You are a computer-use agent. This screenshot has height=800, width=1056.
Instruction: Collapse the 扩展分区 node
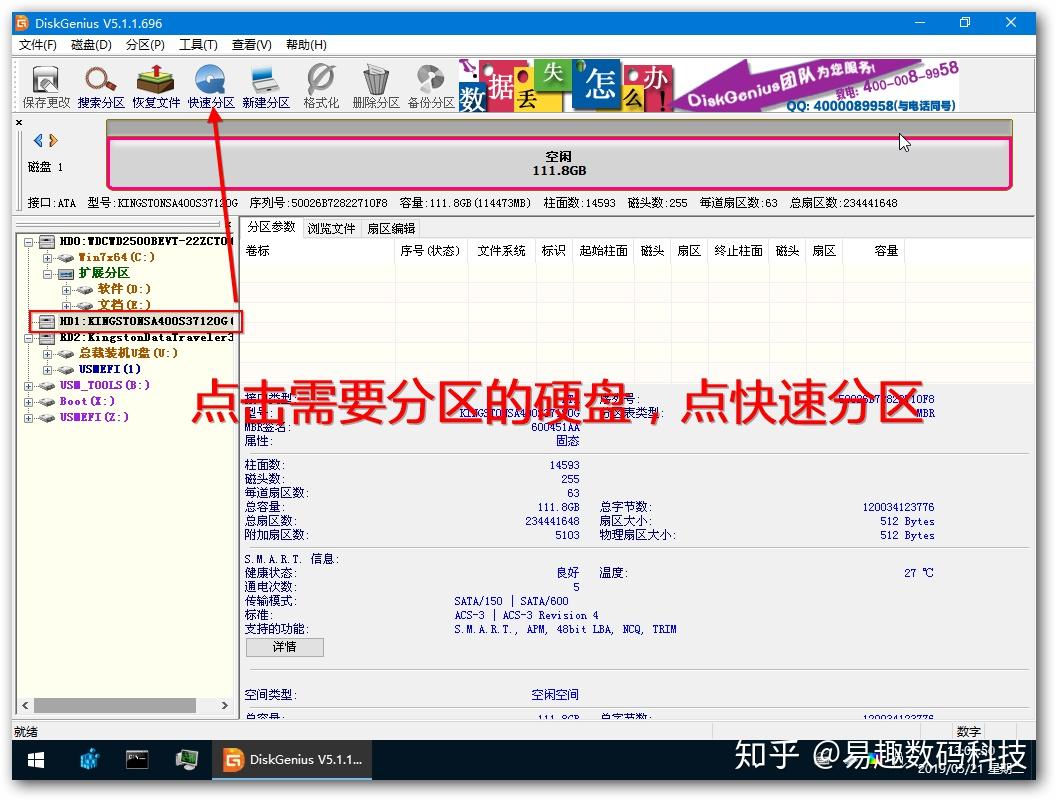point(47,273)
